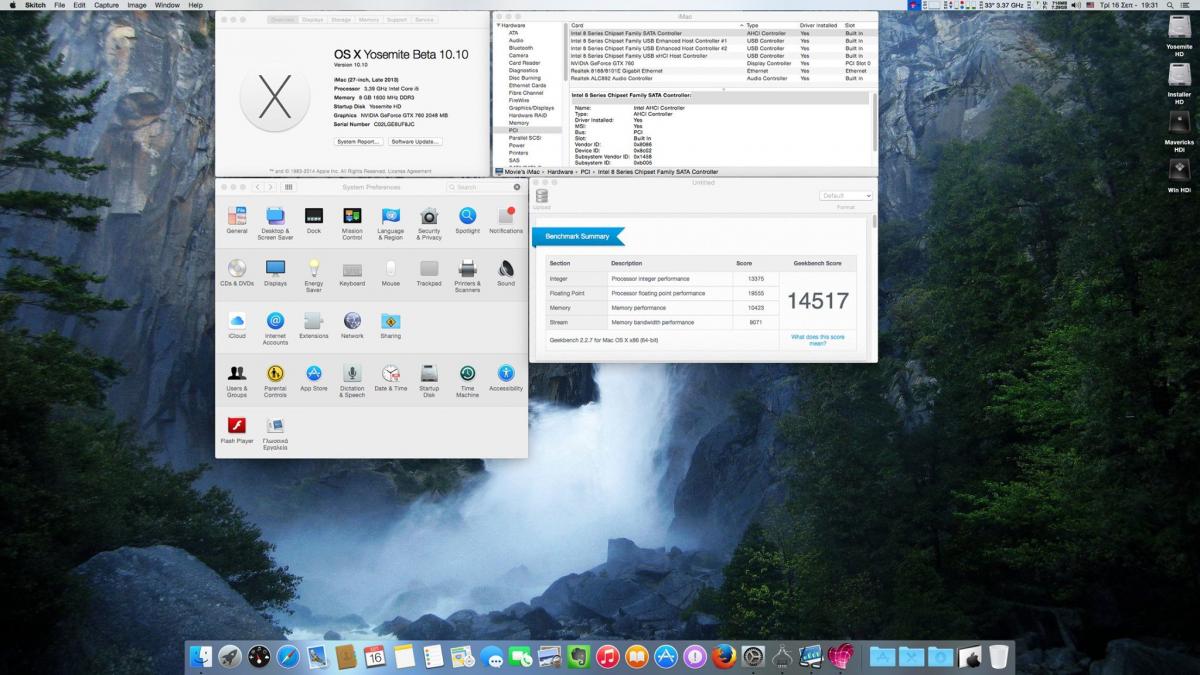Open Dictation & Speech preferences

tap(352, 380)
